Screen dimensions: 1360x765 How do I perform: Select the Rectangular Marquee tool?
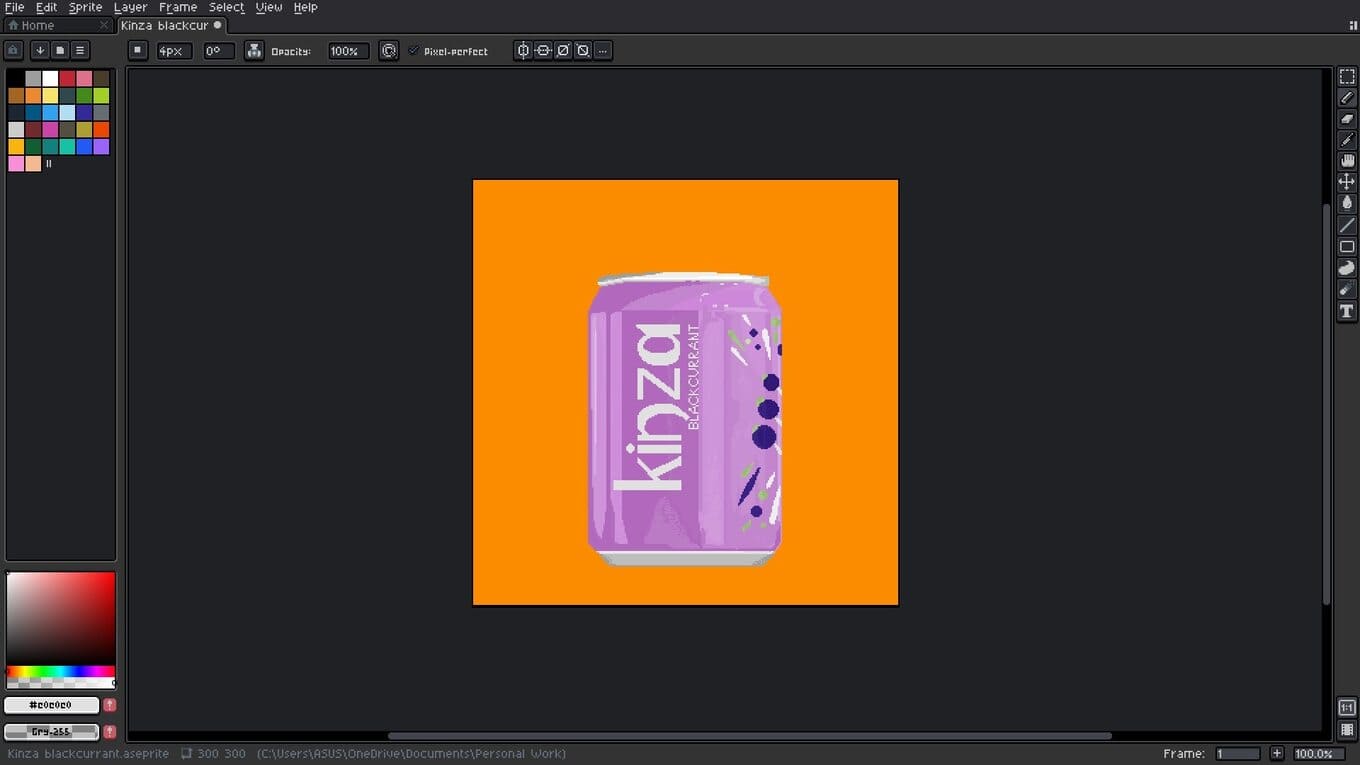[1347, 77]
